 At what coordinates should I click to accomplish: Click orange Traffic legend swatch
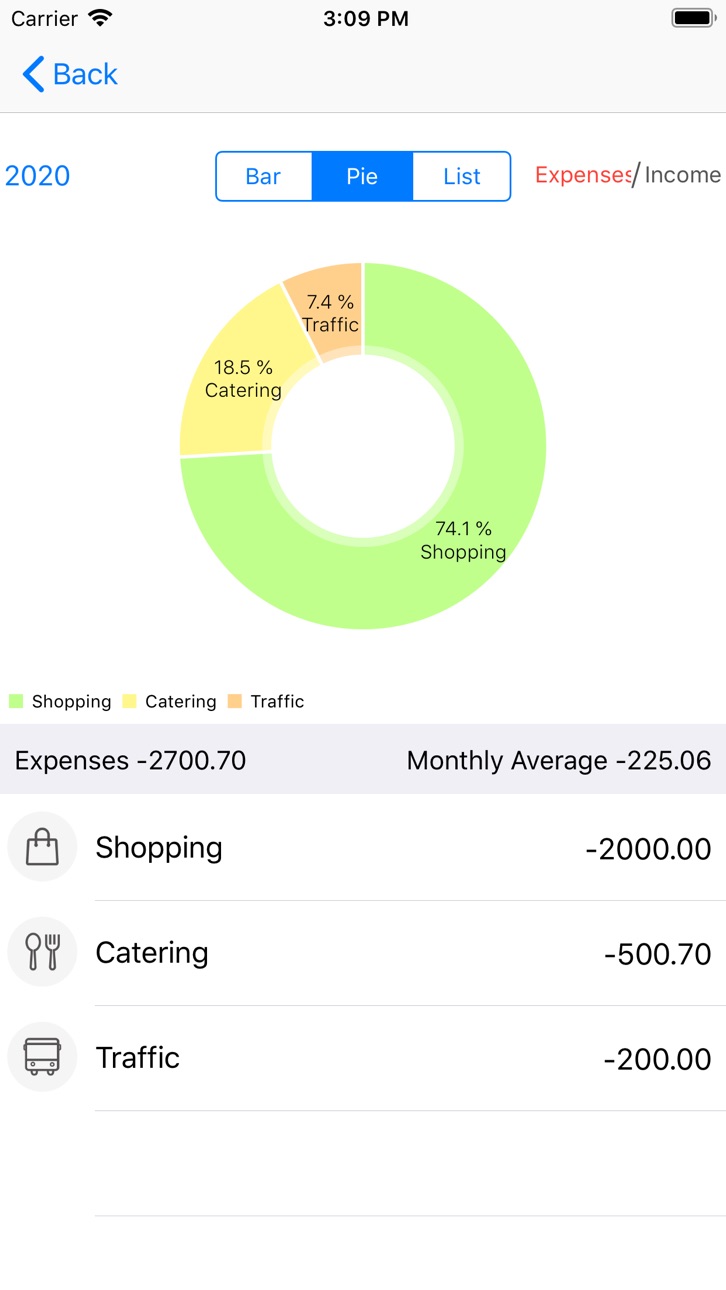[x=235, y=701]
